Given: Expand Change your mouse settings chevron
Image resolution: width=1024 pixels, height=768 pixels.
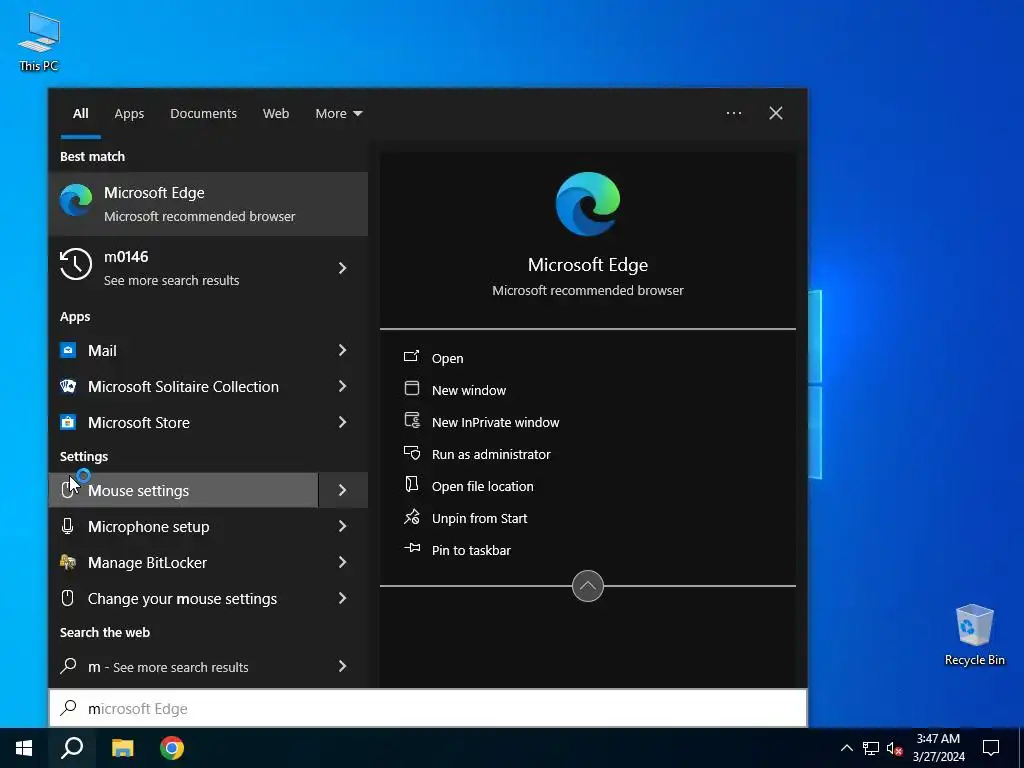Looking at the screenshot, I should tap(342, 598).
